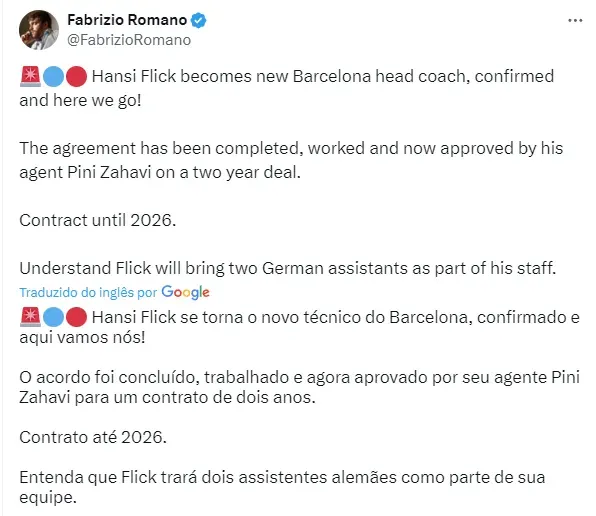Click the Google logo beside the translation note

pyautogui.click(x=185, y=292)
